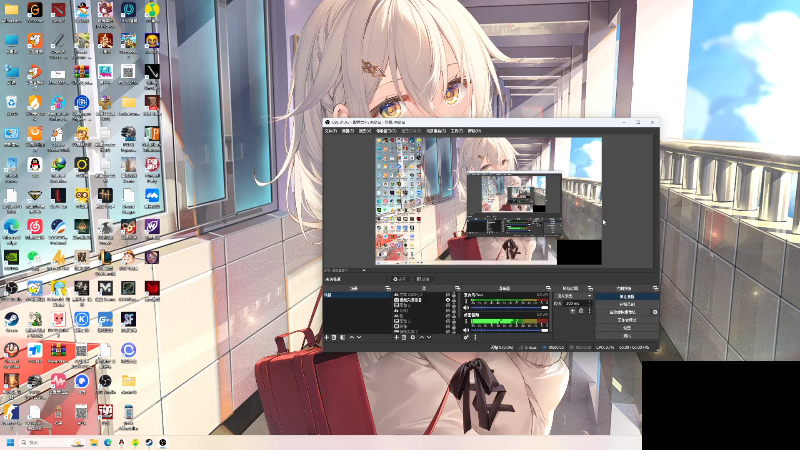Delete selected source via Sources dock trash icon
The image size is (800, 450).
[x=404, y=337]
